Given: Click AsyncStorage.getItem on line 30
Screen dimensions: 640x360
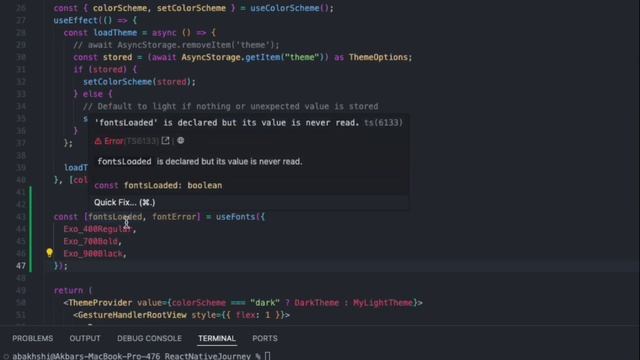Looking at the screenshot, I should click(231, 57).
